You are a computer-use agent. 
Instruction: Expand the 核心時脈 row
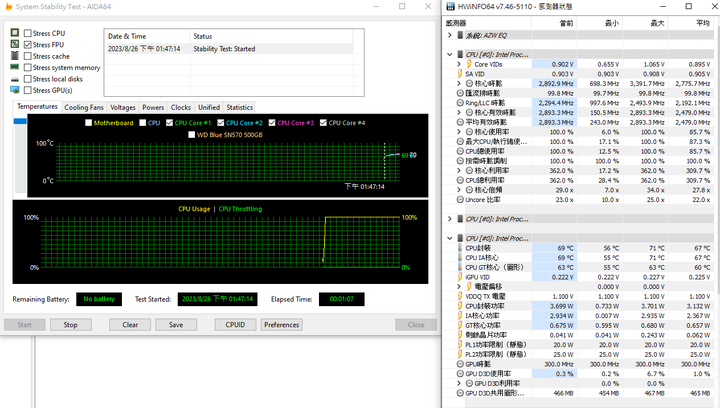[459, 83]
